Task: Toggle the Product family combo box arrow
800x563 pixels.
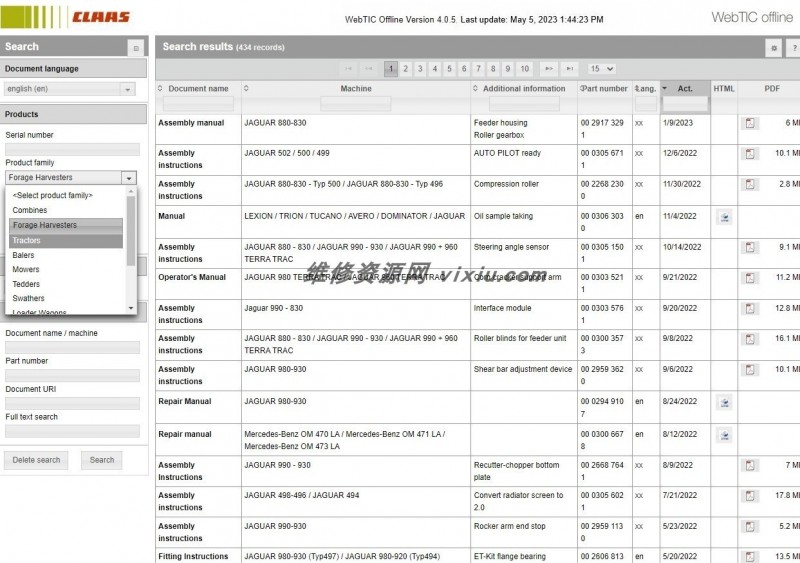Action: click(128, 177)
